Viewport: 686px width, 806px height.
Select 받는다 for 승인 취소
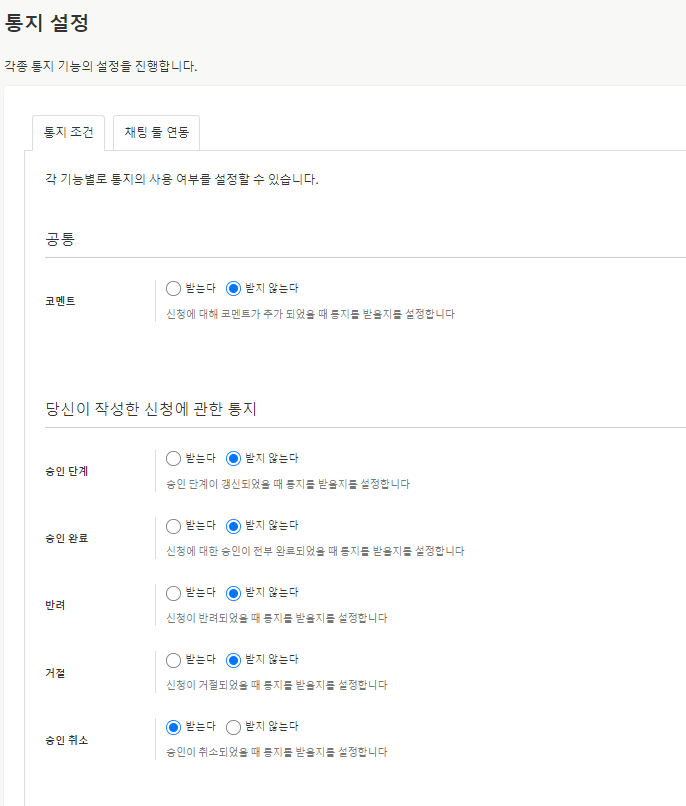click(174, 727)
